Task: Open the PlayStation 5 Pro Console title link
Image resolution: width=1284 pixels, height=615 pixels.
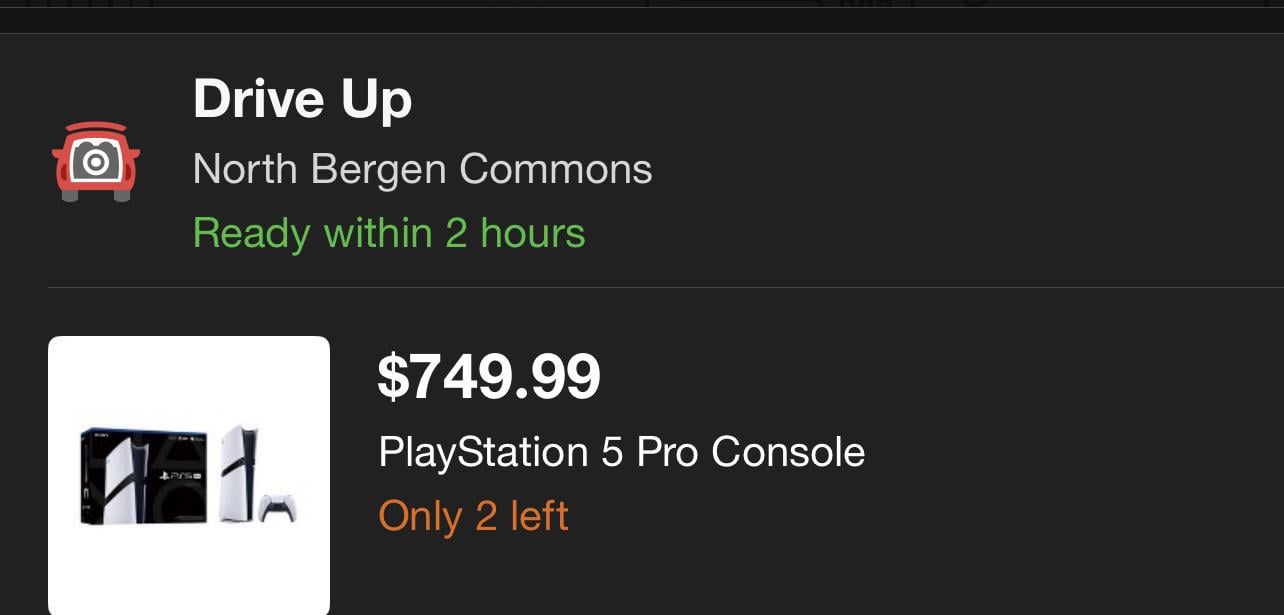Action: coord(621,453)
